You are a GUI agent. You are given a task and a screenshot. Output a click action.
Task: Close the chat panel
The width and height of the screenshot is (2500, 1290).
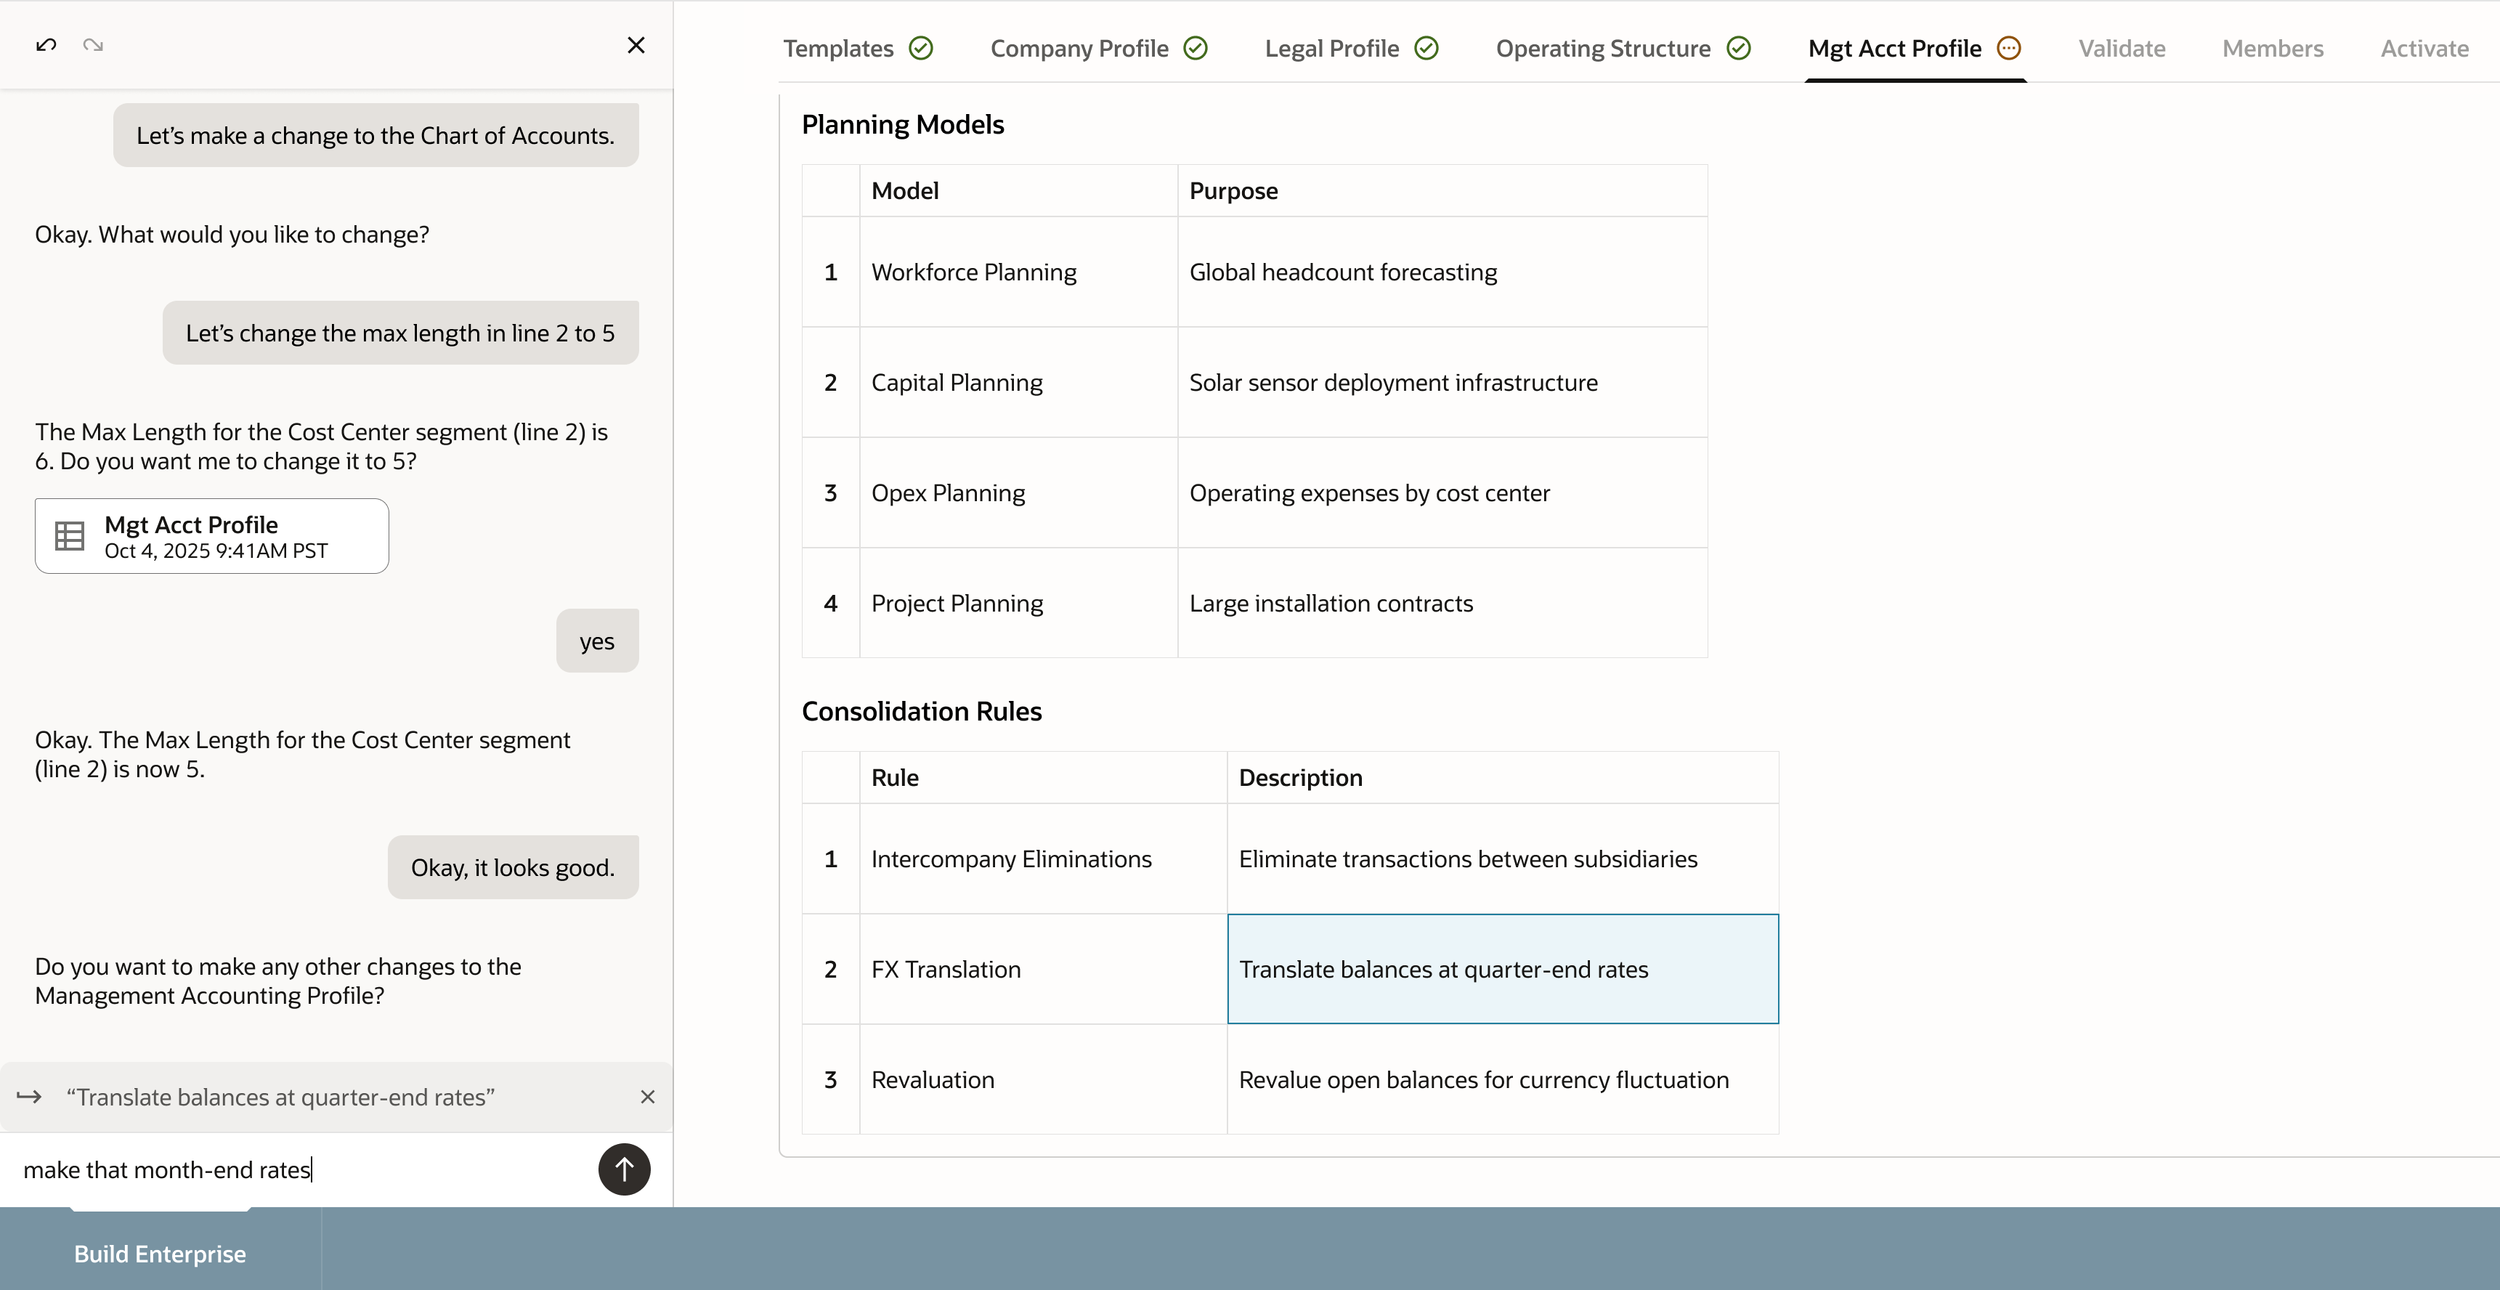pos(636,45)
